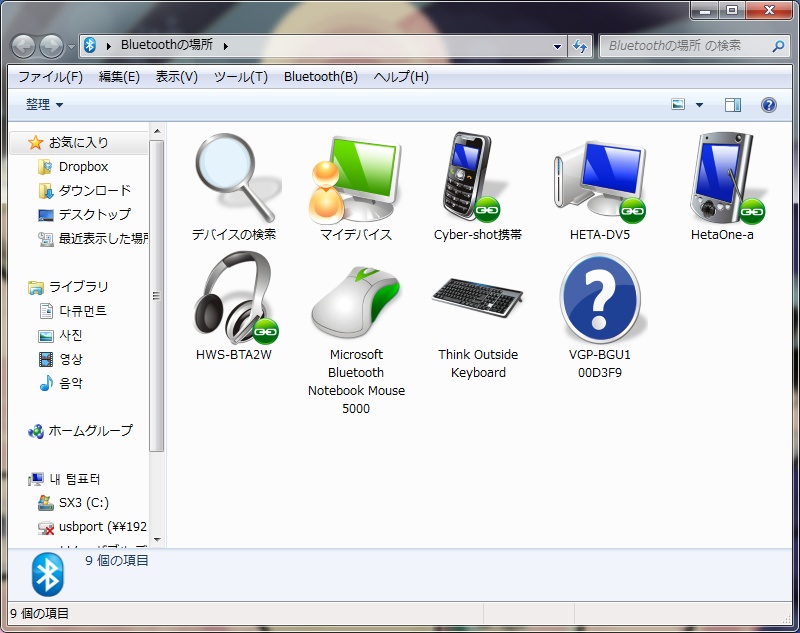Open the マイデバイス computer icon
The width and height of the screenshot is (800, 633).
[356, 178]
